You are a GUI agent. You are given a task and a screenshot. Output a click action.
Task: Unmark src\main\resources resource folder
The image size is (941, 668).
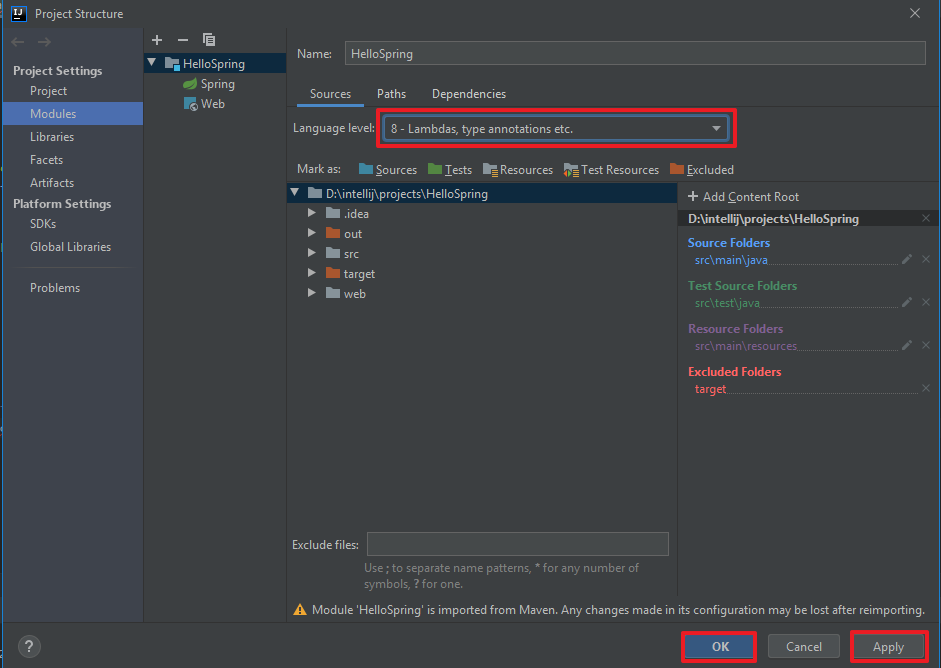point(926,345)
